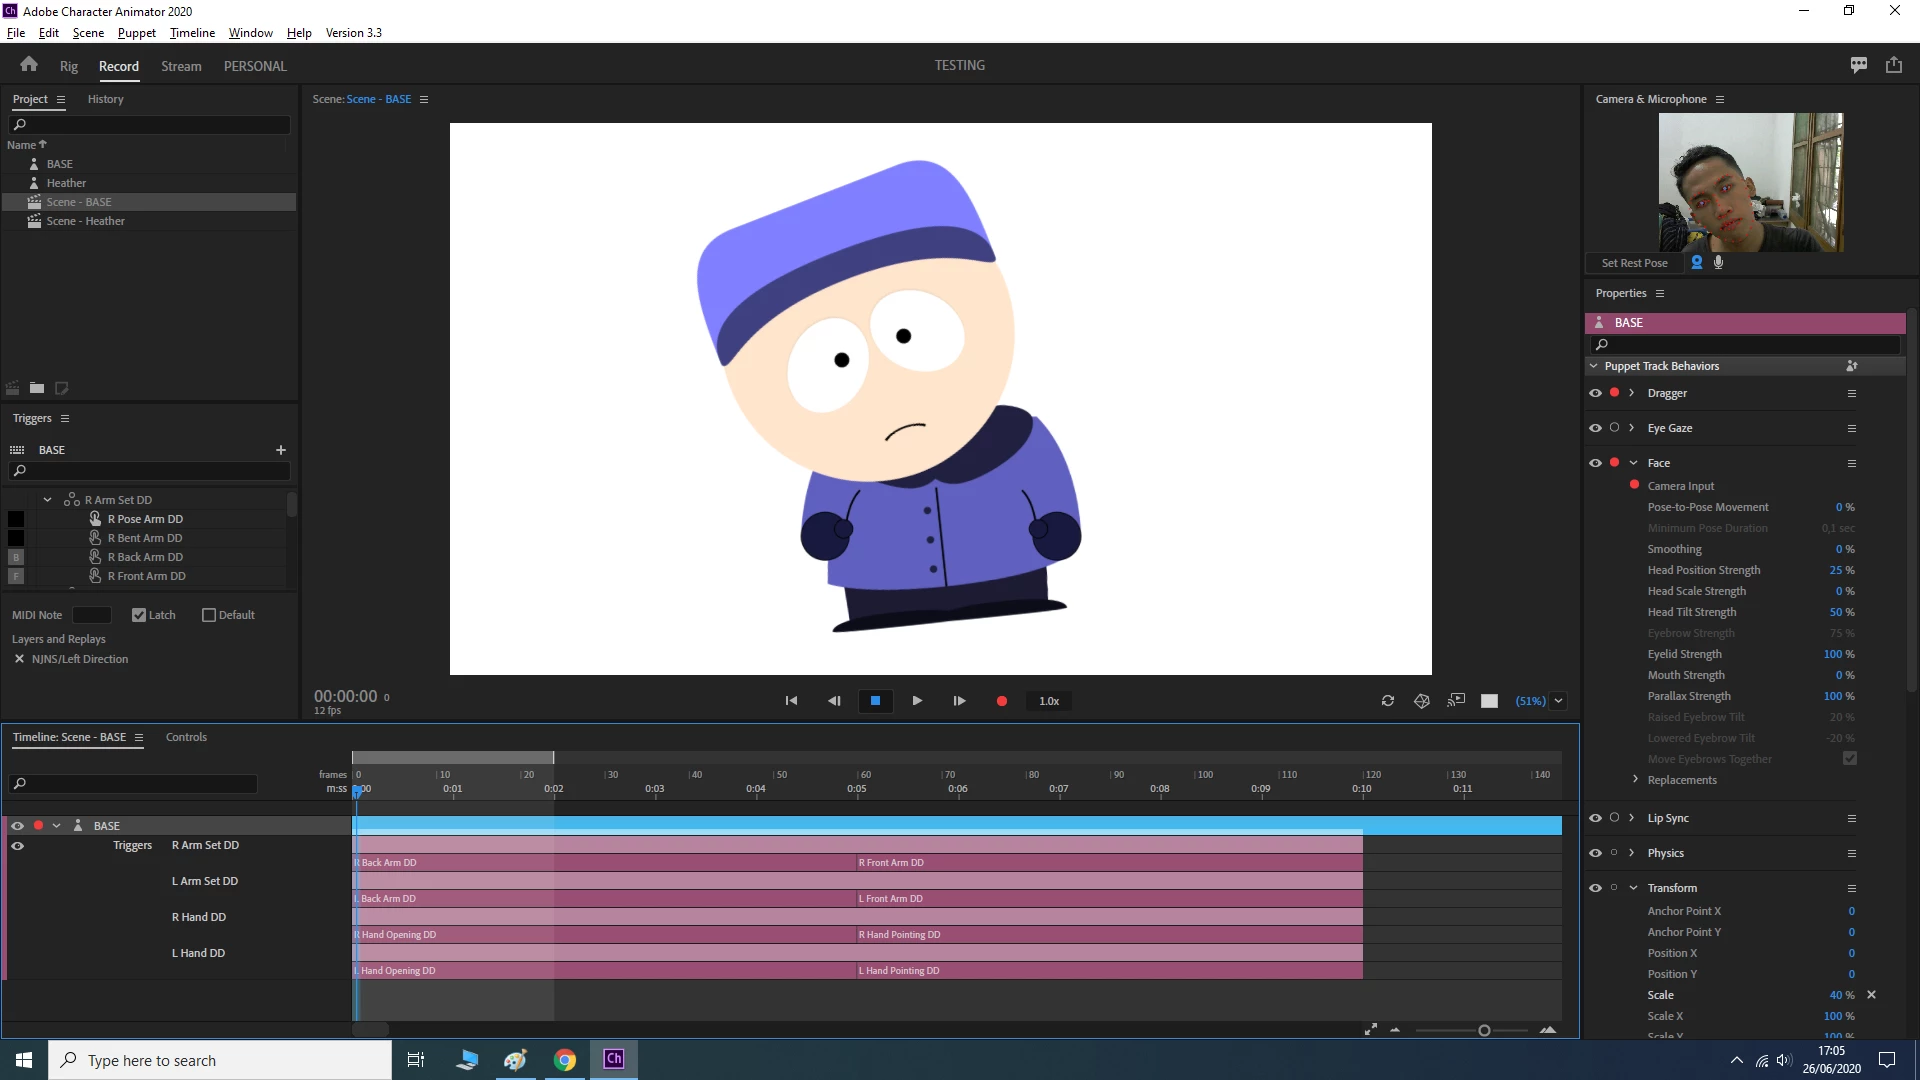Enable the Default checkbox
The height and width of the screenshot is (1080, 1920).
click(x=209, y=615)
